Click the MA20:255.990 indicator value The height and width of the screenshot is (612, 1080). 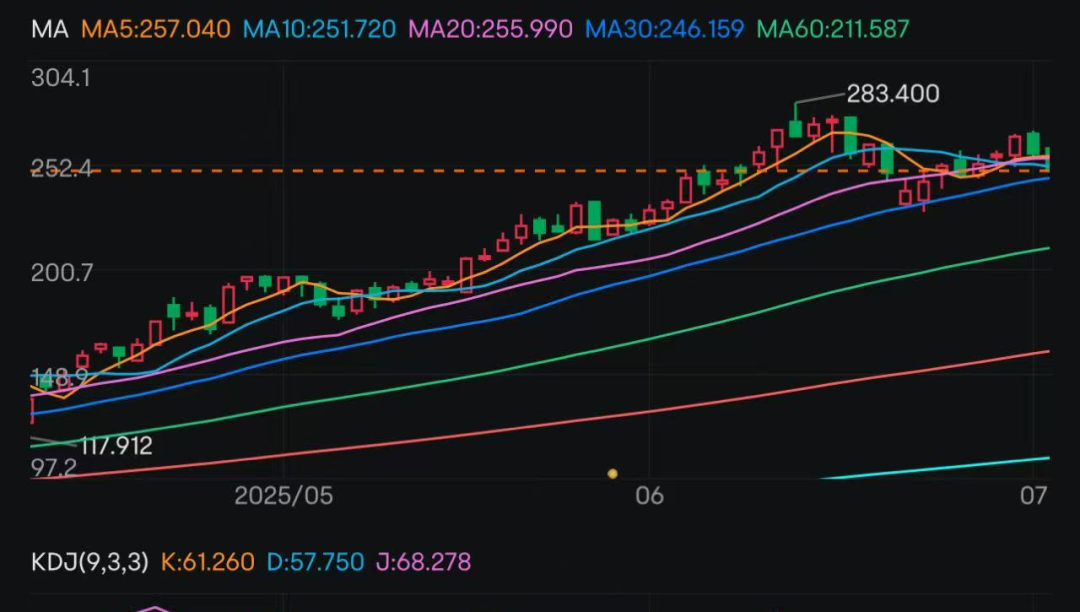click(x=490, y=29)
